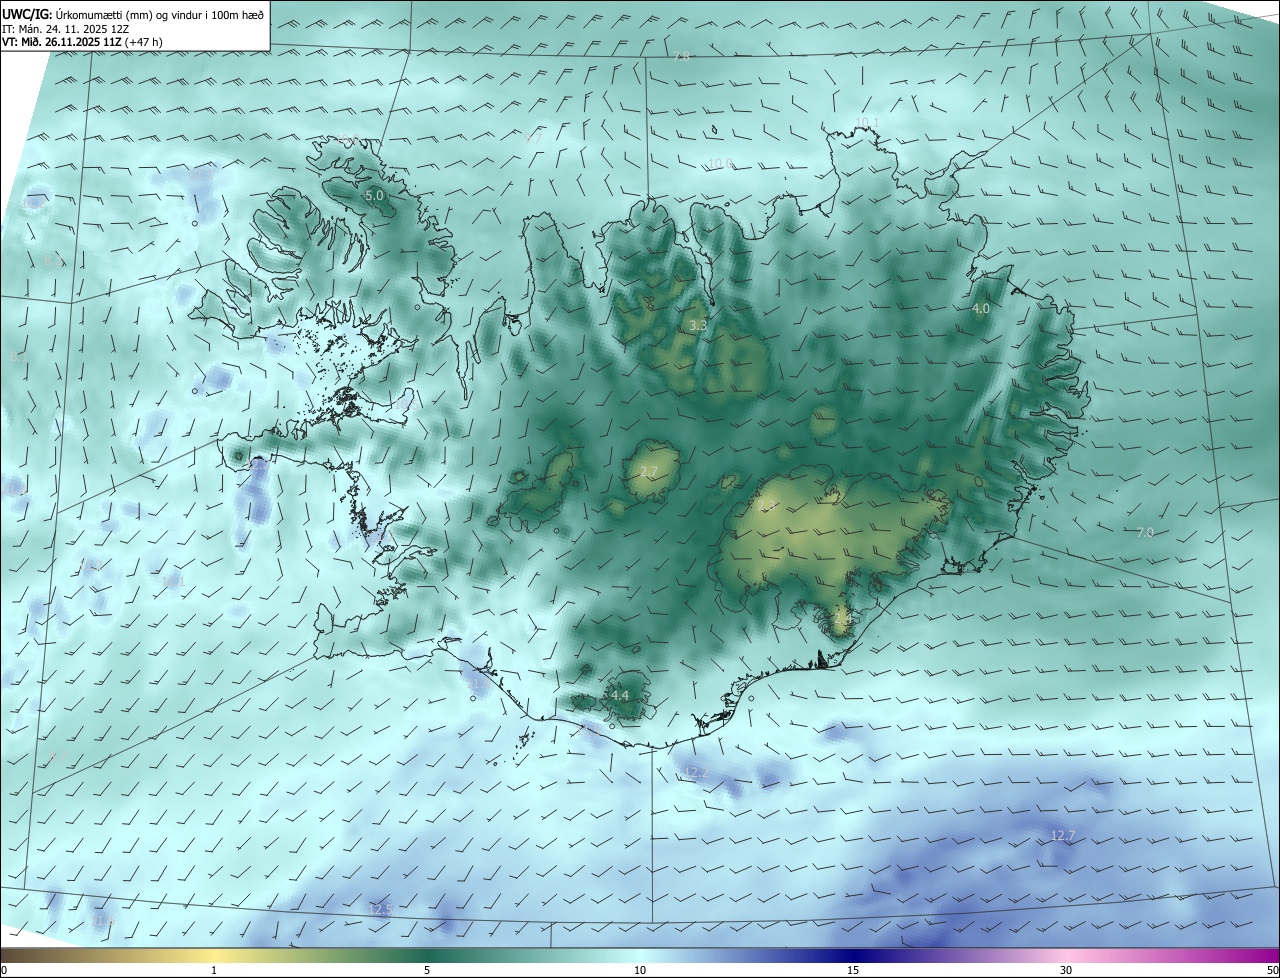Click the 15 label on the color scale
Screen dimensions: 1280x978
853,970
